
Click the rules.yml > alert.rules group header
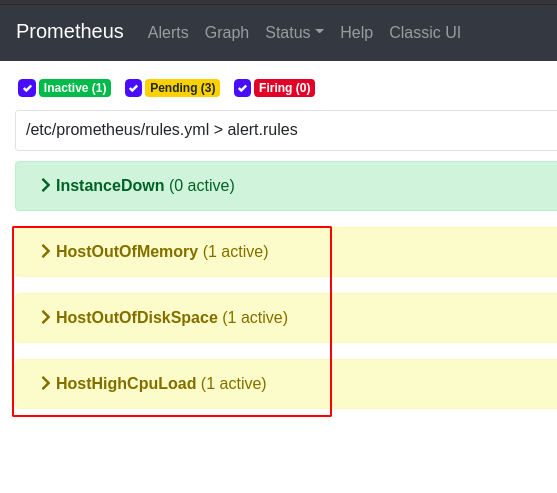pyautogui.click(x=286, y=130)
